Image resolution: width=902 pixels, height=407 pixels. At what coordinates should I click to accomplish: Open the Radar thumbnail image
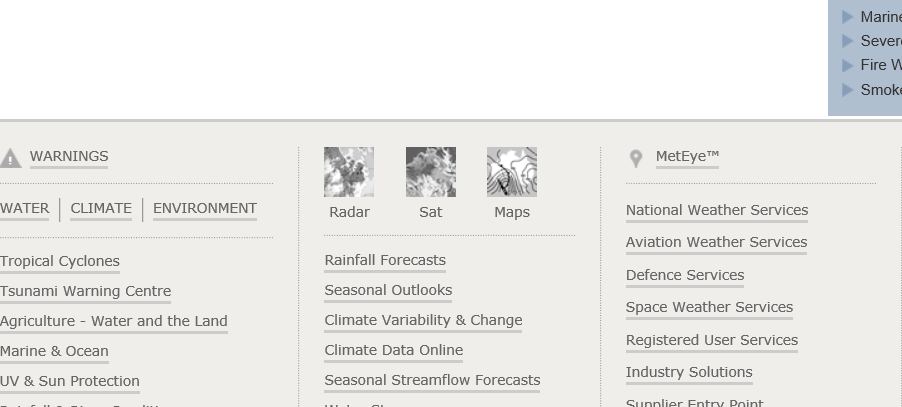[x=349, y=172]
